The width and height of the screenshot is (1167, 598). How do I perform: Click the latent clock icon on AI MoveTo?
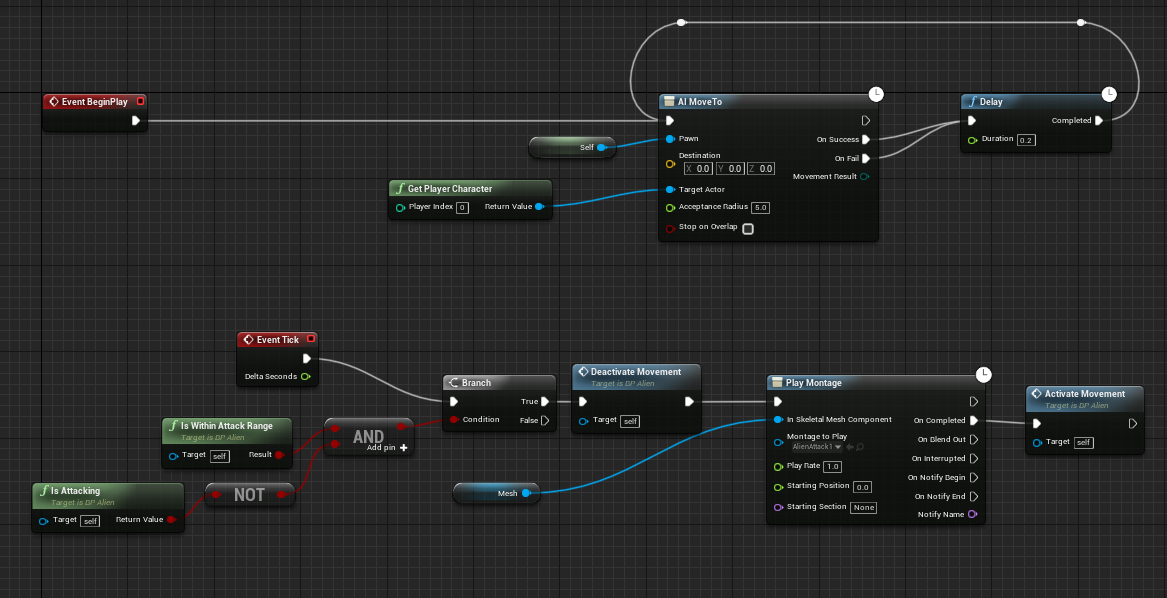[876, 94]
